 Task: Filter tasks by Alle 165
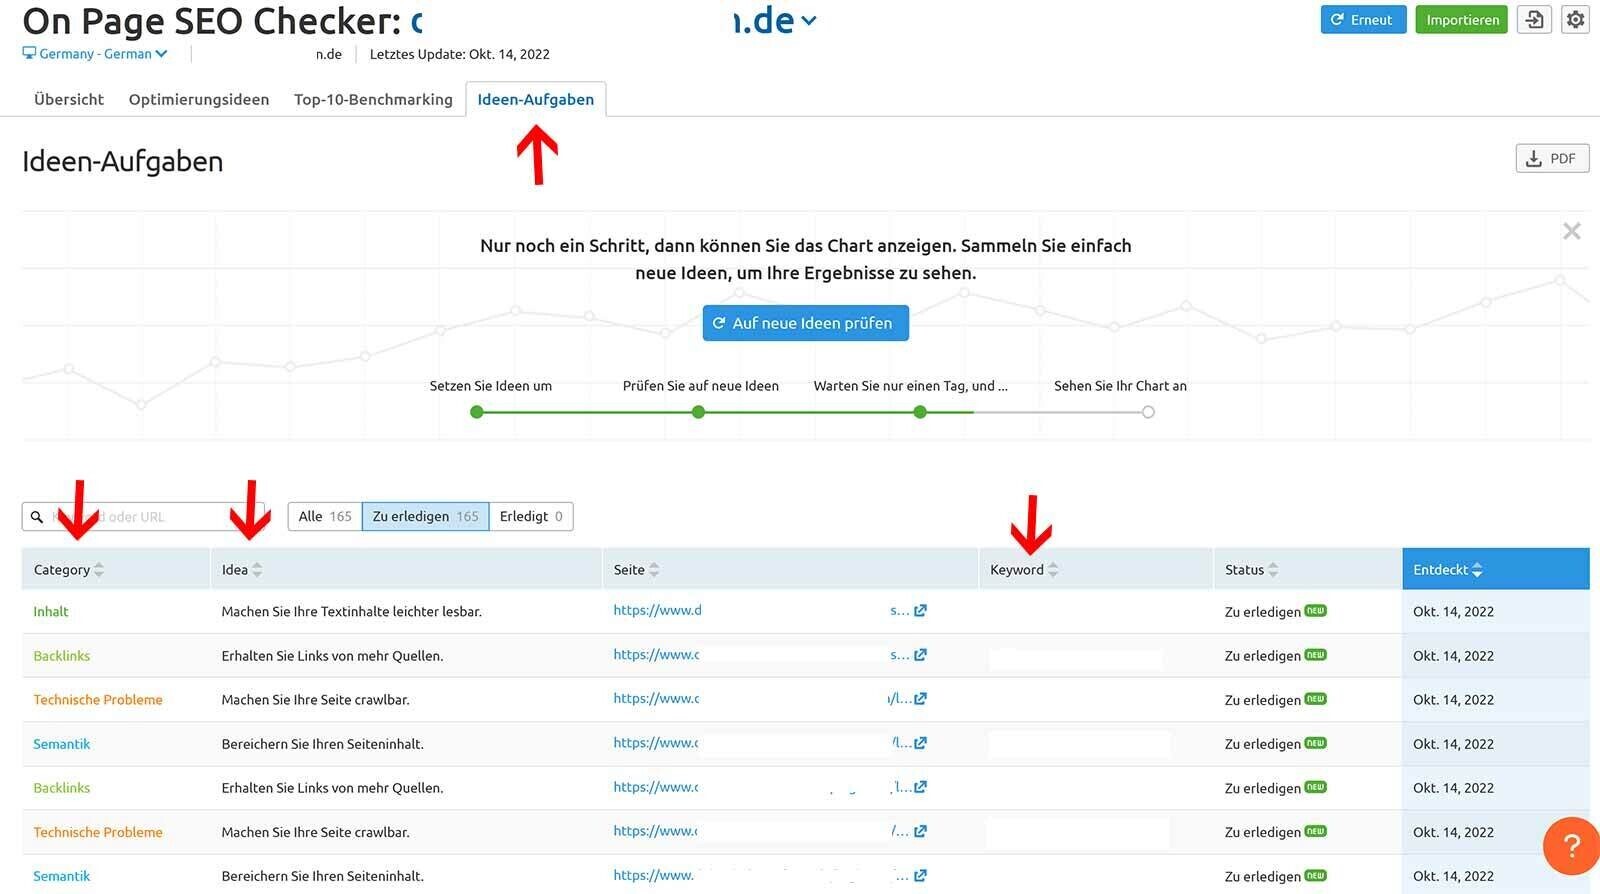(325, 517)
